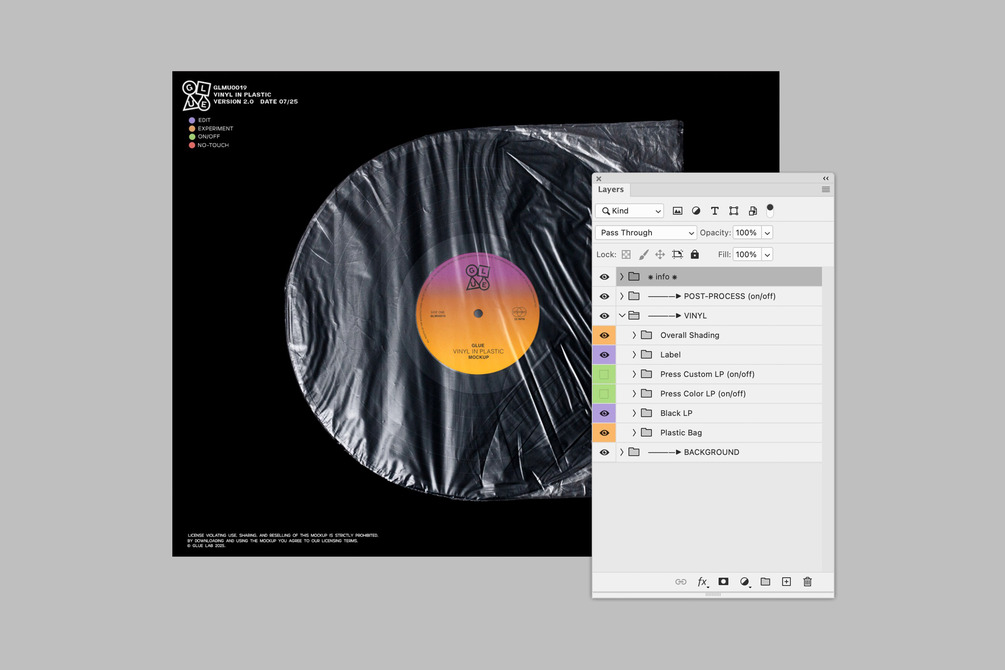This screenshot has height=670, width=1005.
Task: Open the Fill slider dropdown arrow
Action: coord(767,255)
